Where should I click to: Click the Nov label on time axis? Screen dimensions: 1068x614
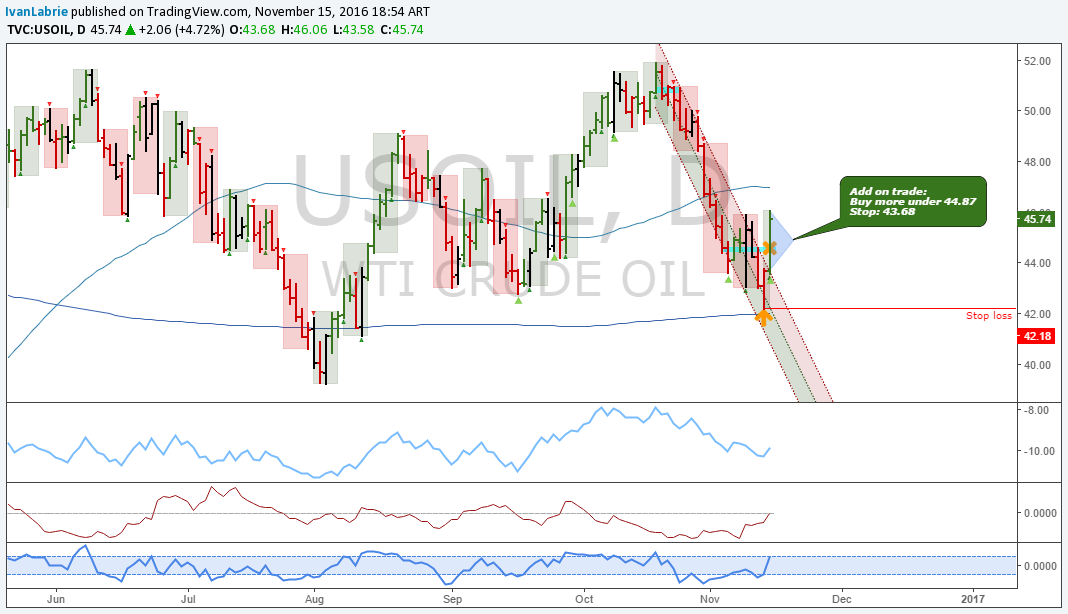[710, 599]
